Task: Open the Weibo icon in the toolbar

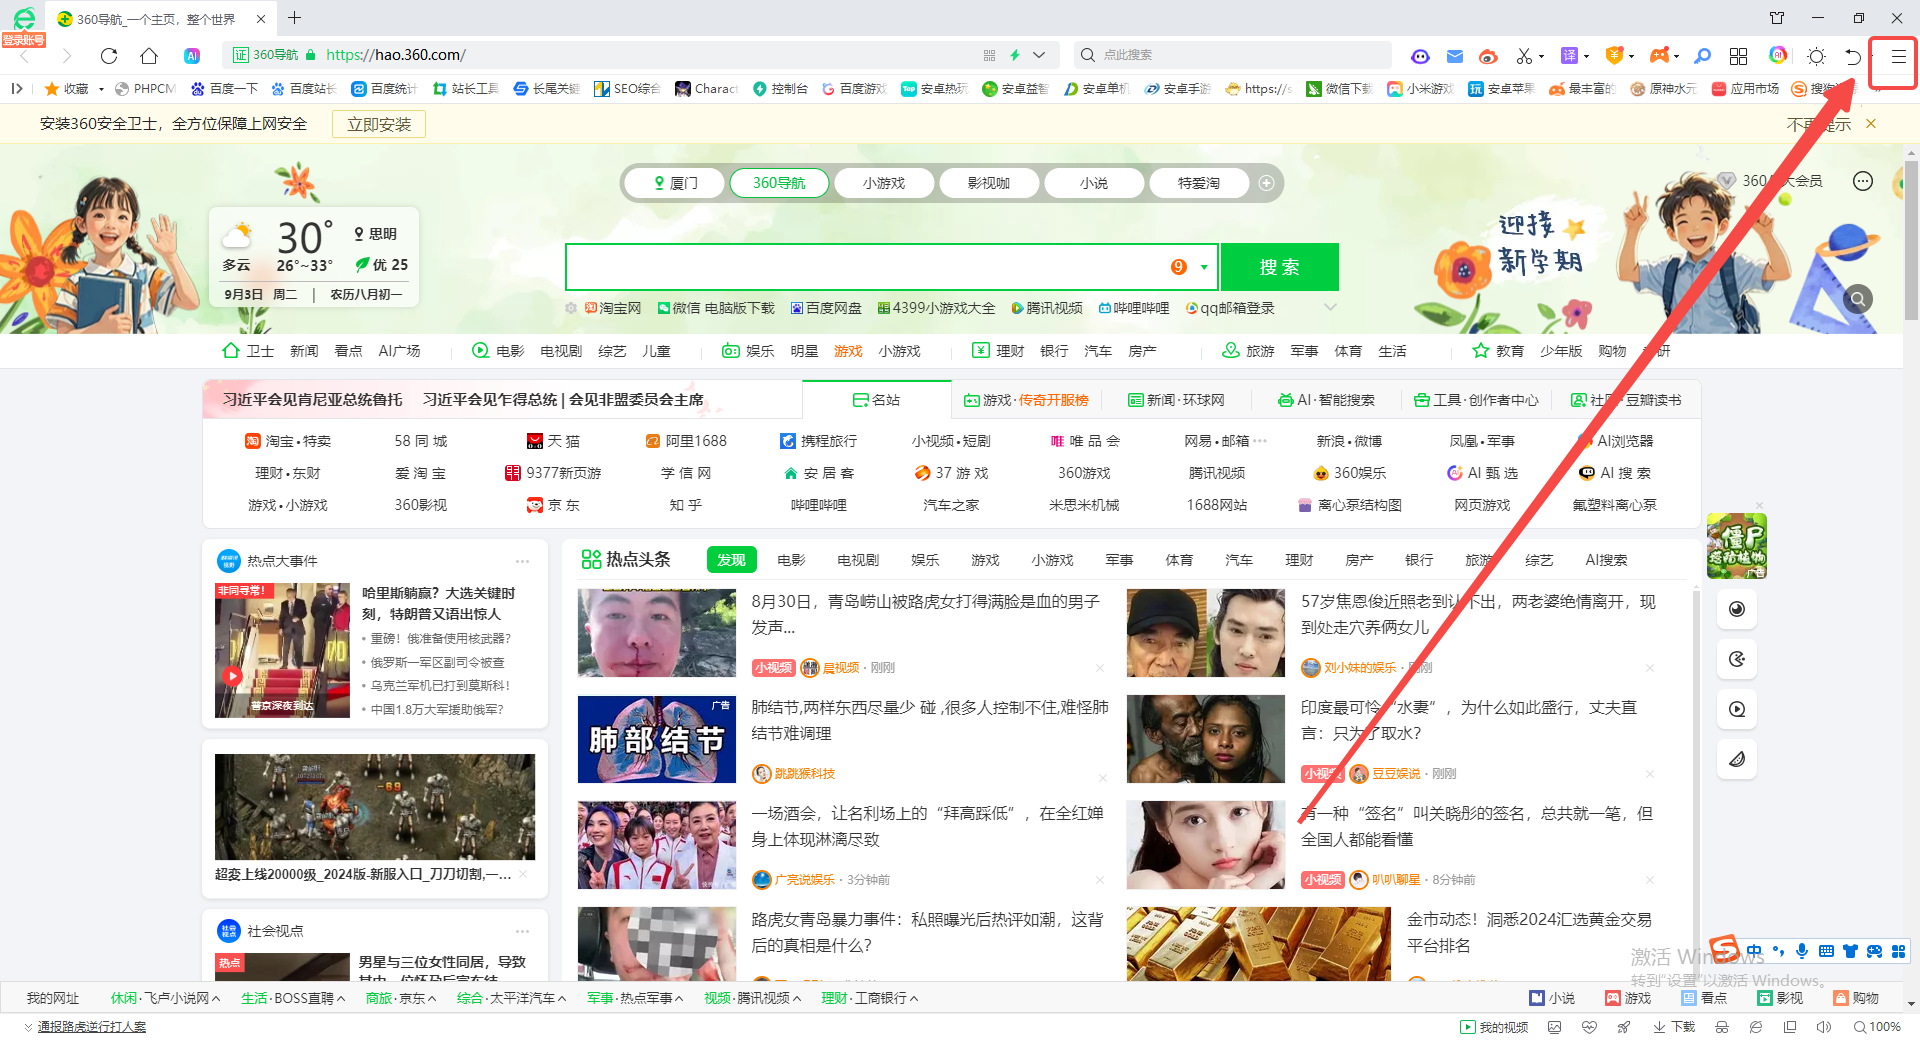Action: 1490,55
